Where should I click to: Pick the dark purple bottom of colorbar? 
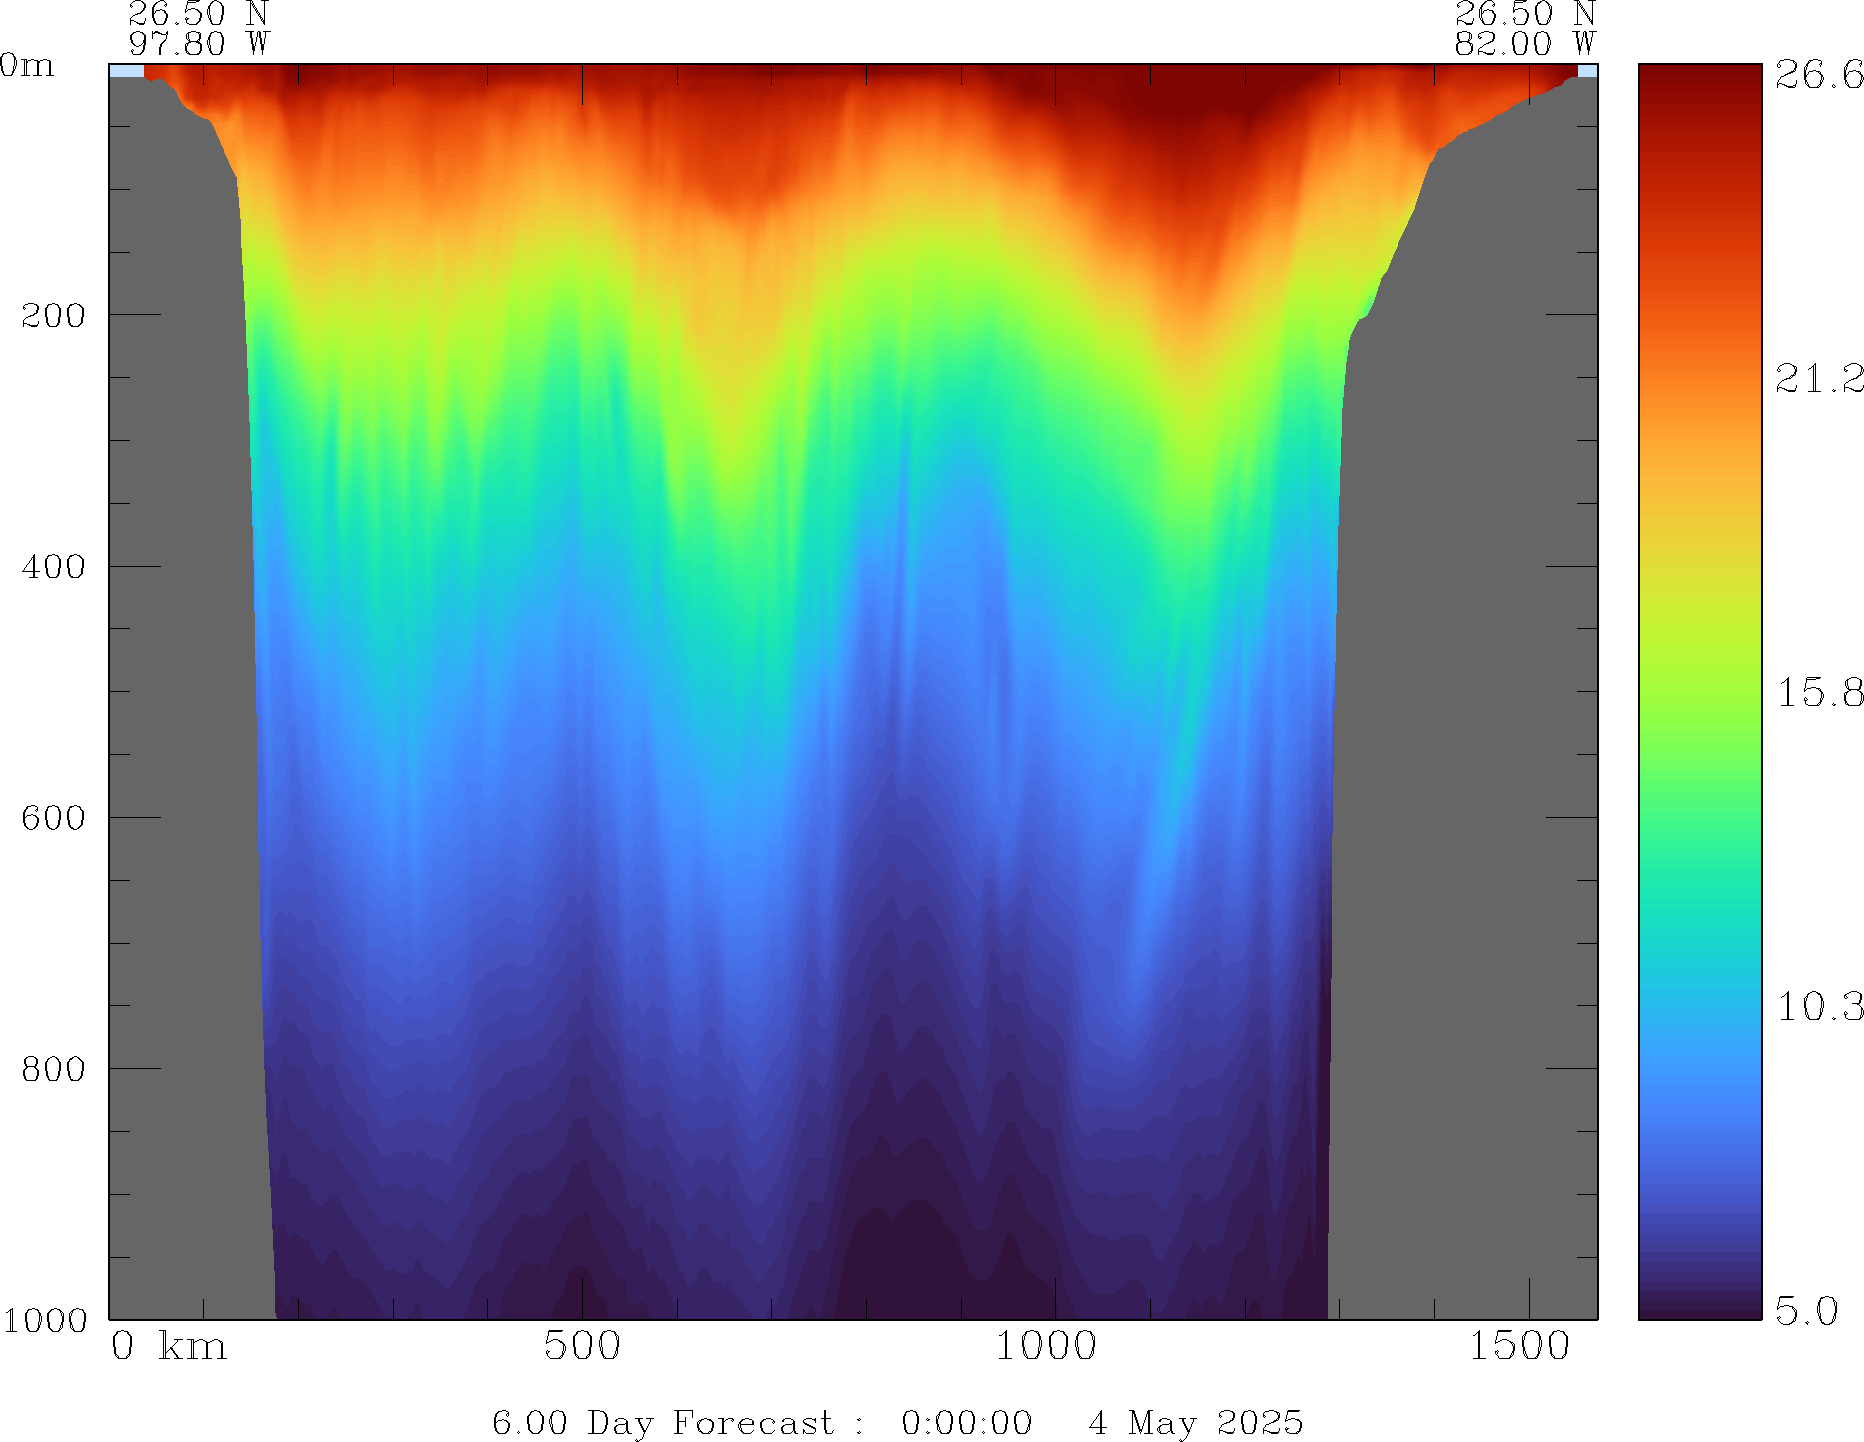pyautogui.click(x=1699, y=1311)
